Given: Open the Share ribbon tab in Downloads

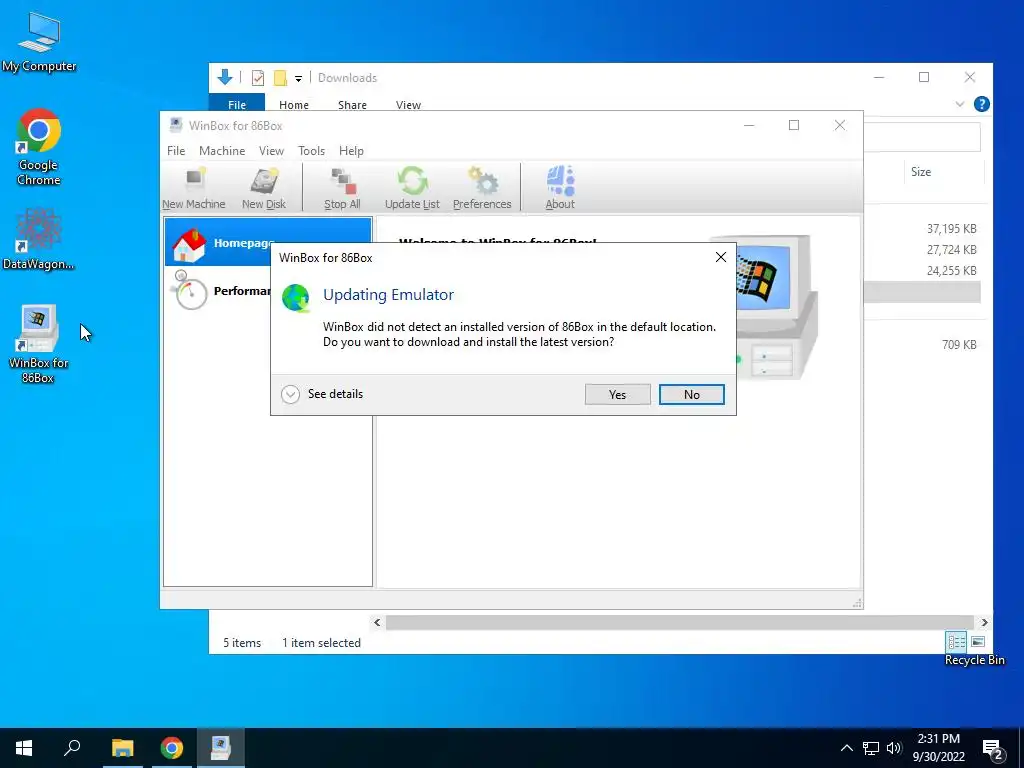Looking at the screenshot, I should (352, 104).
